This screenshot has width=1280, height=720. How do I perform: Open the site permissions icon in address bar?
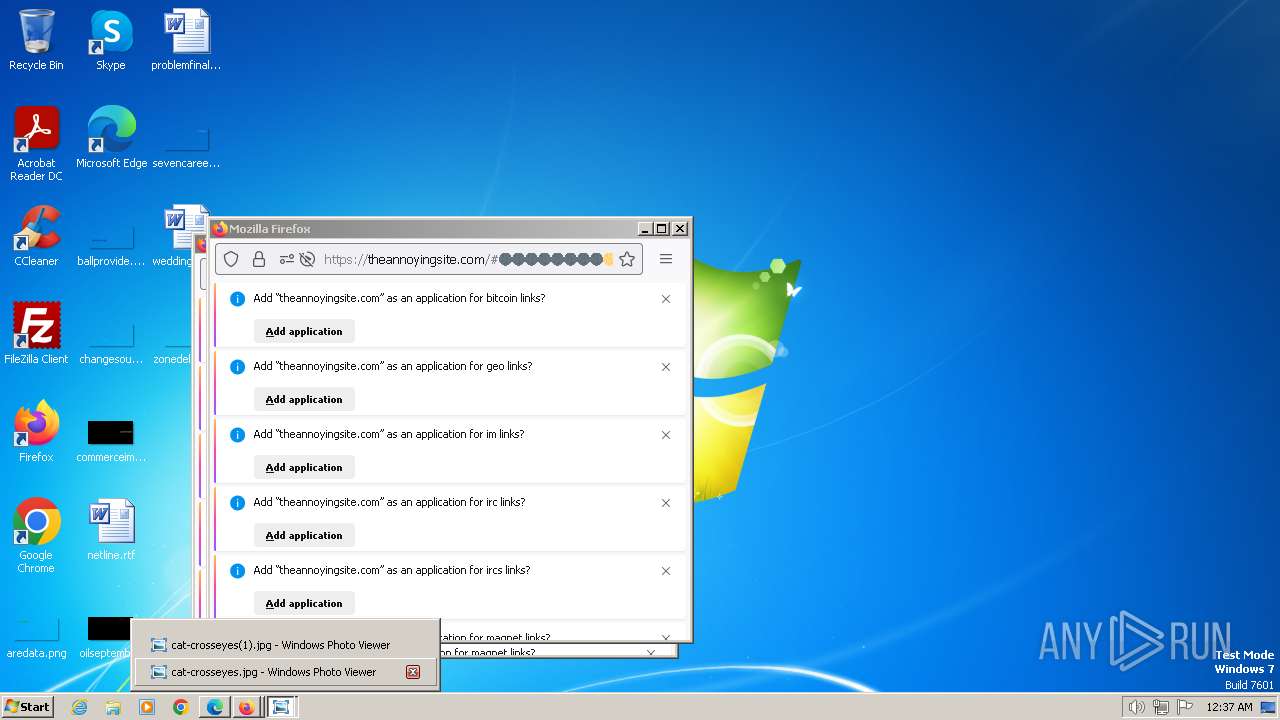click(x=287, y=259)
